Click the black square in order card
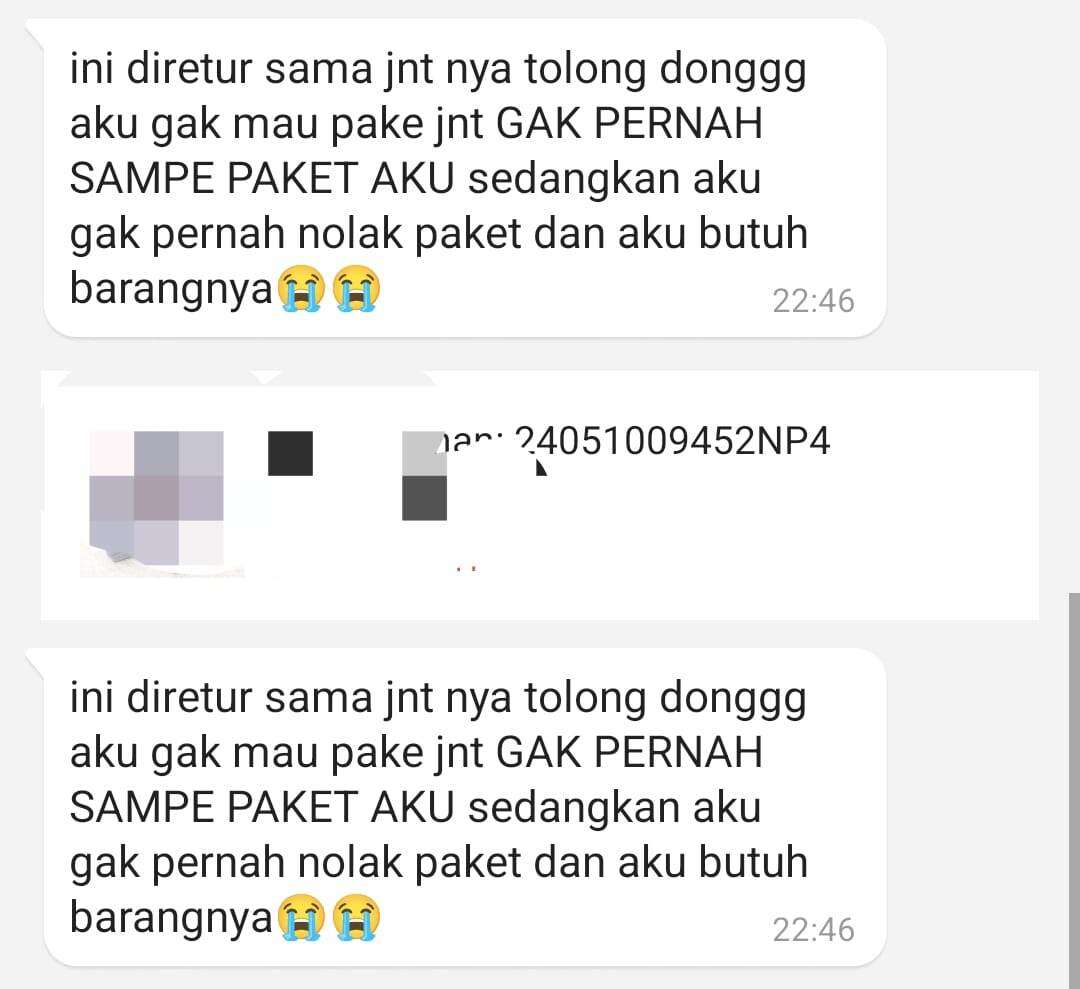The height and width of the screenshot is (989, 1080). (x=290, y=453)
